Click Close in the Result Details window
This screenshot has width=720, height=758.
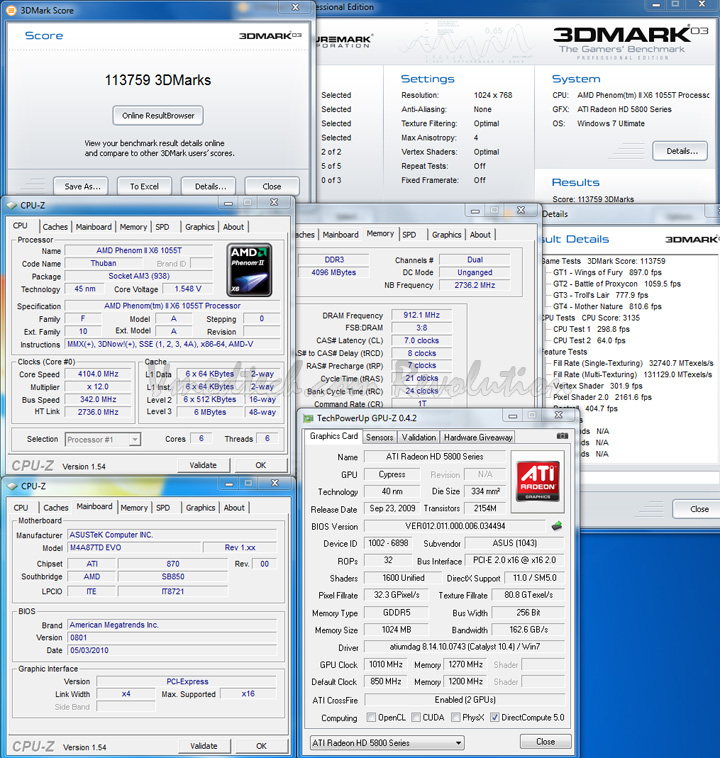click(696, 509)
